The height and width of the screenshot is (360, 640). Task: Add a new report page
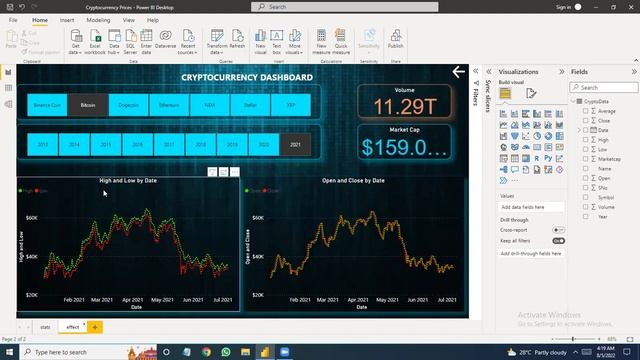click(x=95, y=327)
